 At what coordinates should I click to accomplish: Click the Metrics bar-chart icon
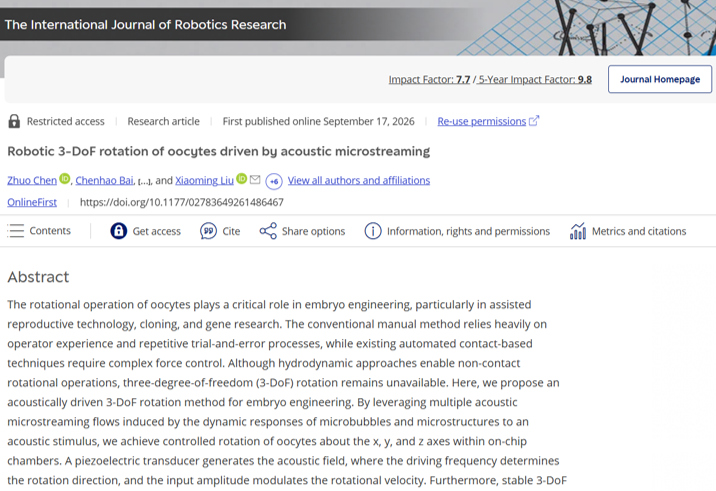tap(578, 231)
